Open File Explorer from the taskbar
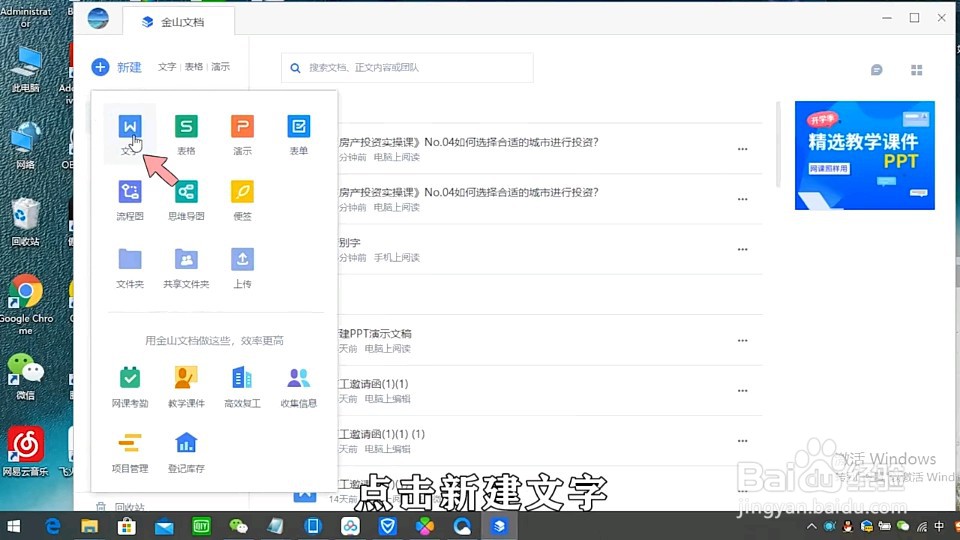Viewport: 960px width, 540px height. (x=89, y=526)
